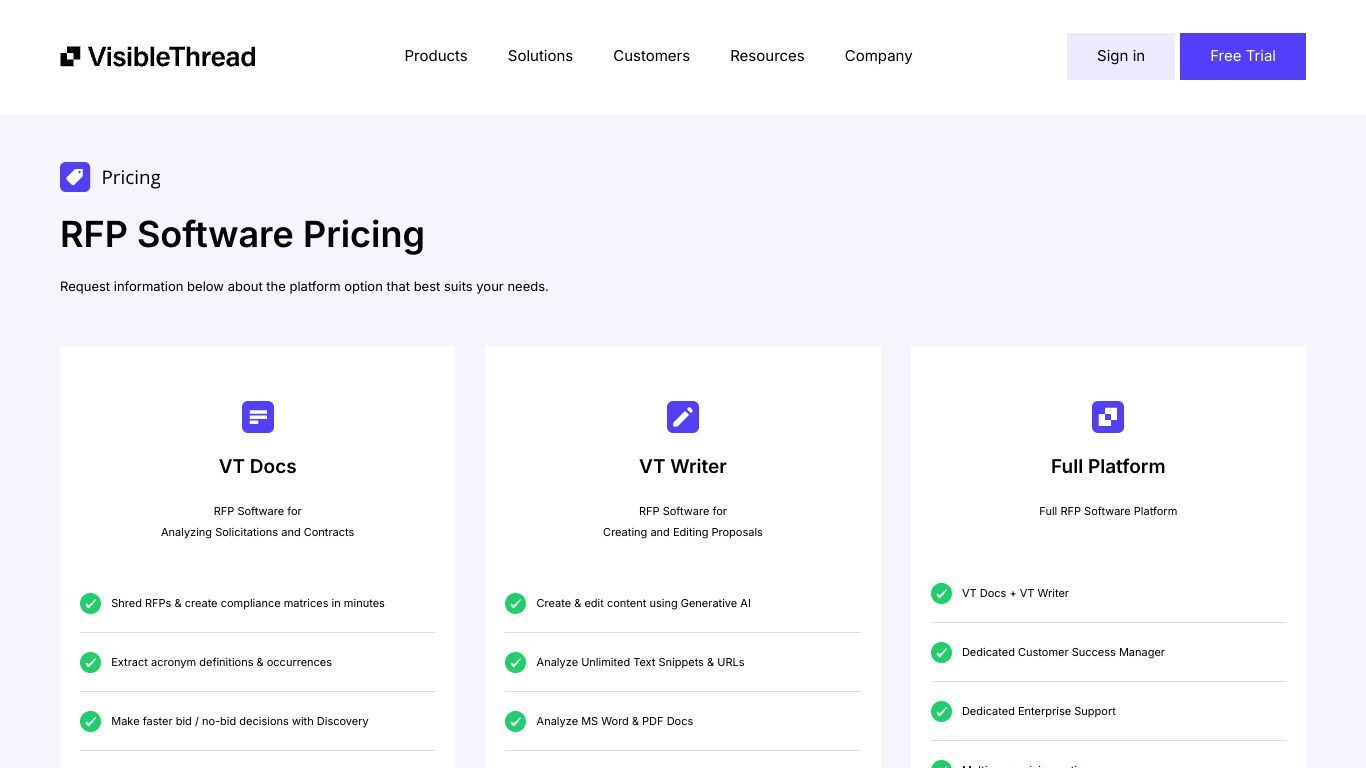Screen dimensions: 1366x768
Task: Click checkmark beside Shred RFPs feature
Action: click(x=90, y=603)
